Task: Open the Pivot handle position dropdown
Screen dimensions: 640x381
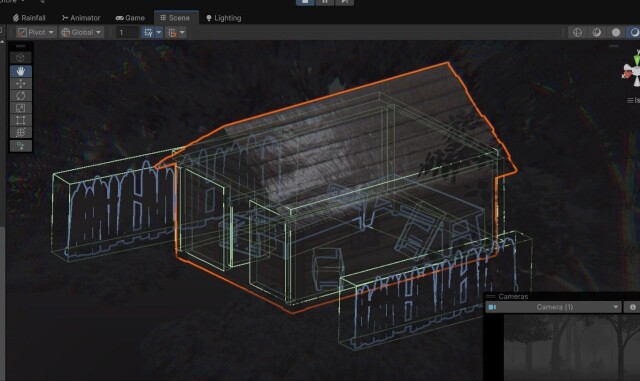Action: (x=36, y=32)
